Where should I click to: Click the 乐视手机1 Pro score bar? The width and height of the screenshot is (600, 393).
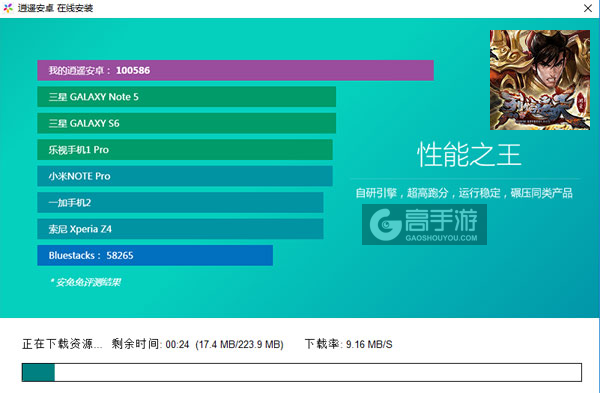click(185, 150)
